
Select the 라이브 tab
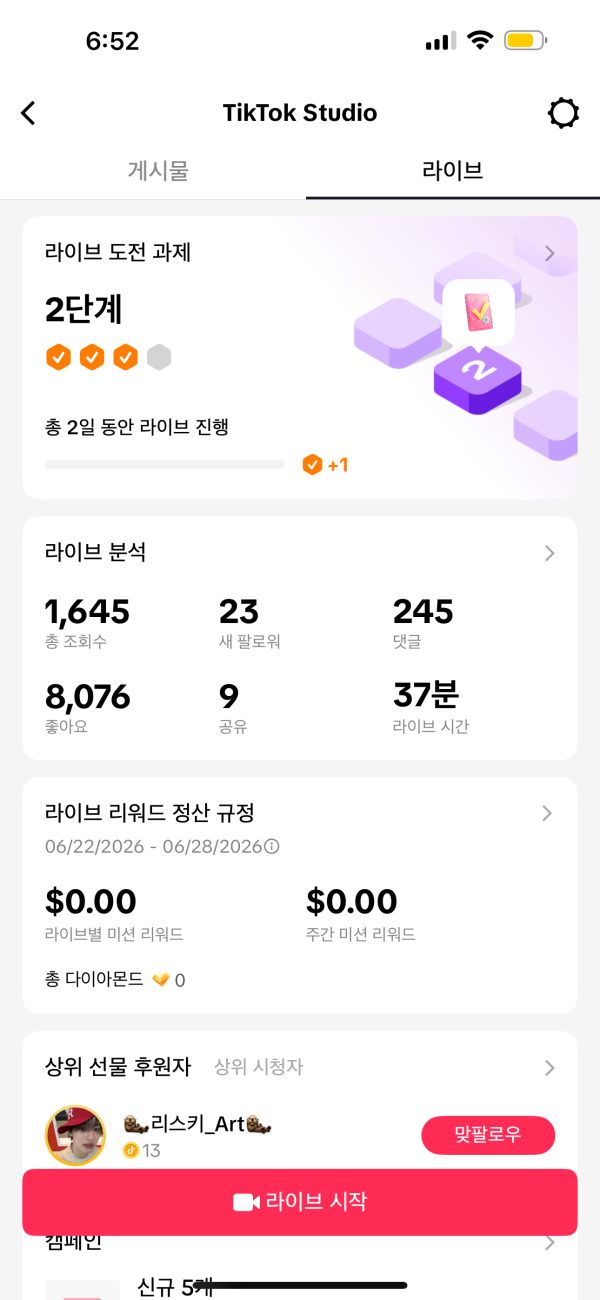pyautogui.click(x=453, y=170)
